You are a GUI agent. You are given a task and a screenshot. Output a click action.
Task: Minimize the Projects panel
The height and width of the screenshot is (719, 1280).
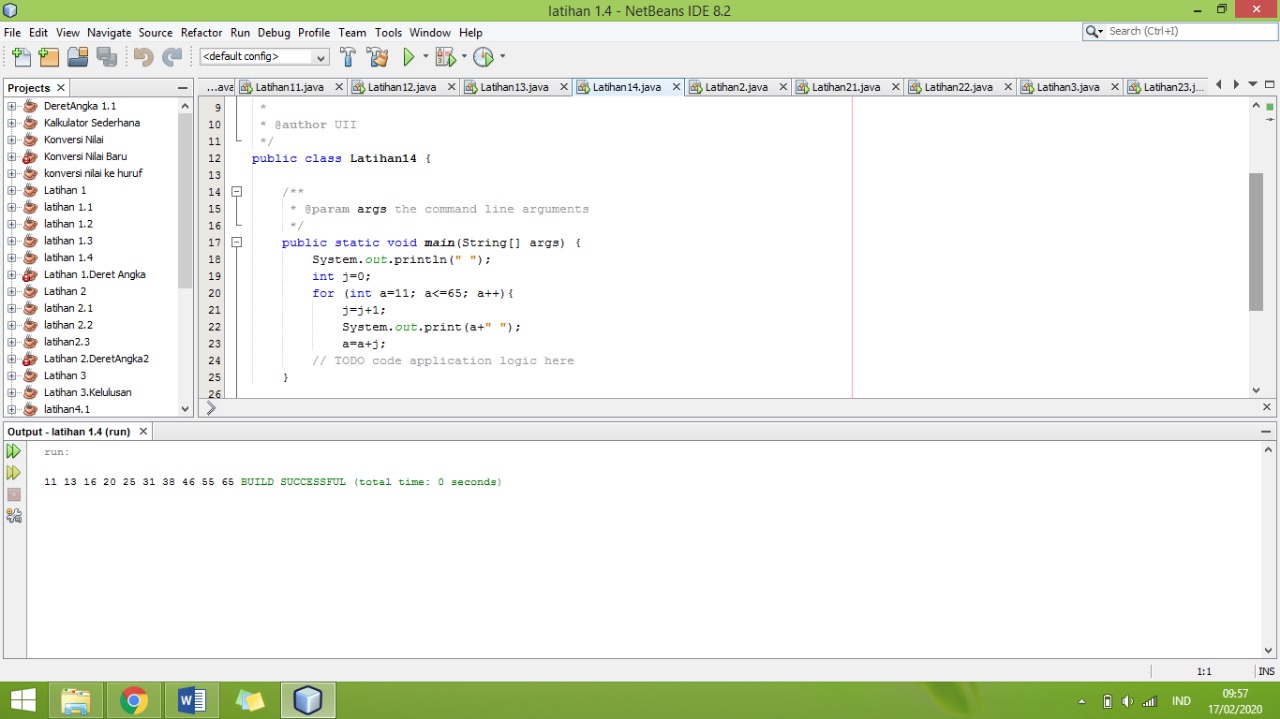[183, 88]
